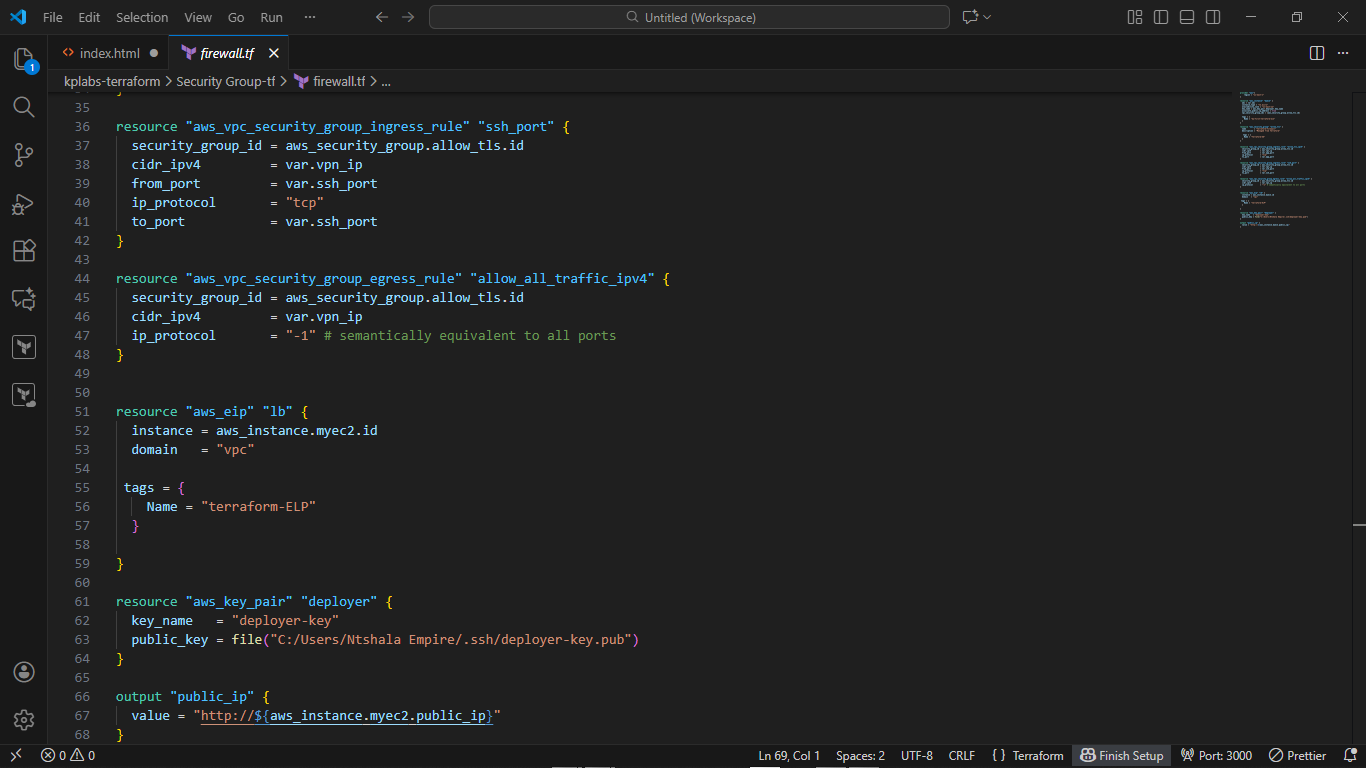Image resolution: width=1366 pixels, height=768 pixels.
Task: Click the Untitled Workspace search bar
Action: pyautogui.click(x=688, y=17)
